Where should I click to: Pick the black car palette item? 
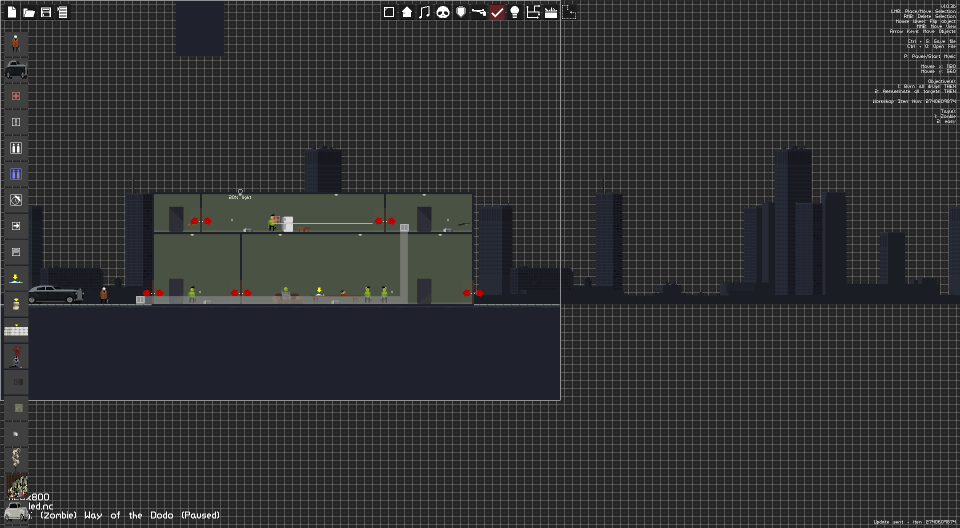16,69
